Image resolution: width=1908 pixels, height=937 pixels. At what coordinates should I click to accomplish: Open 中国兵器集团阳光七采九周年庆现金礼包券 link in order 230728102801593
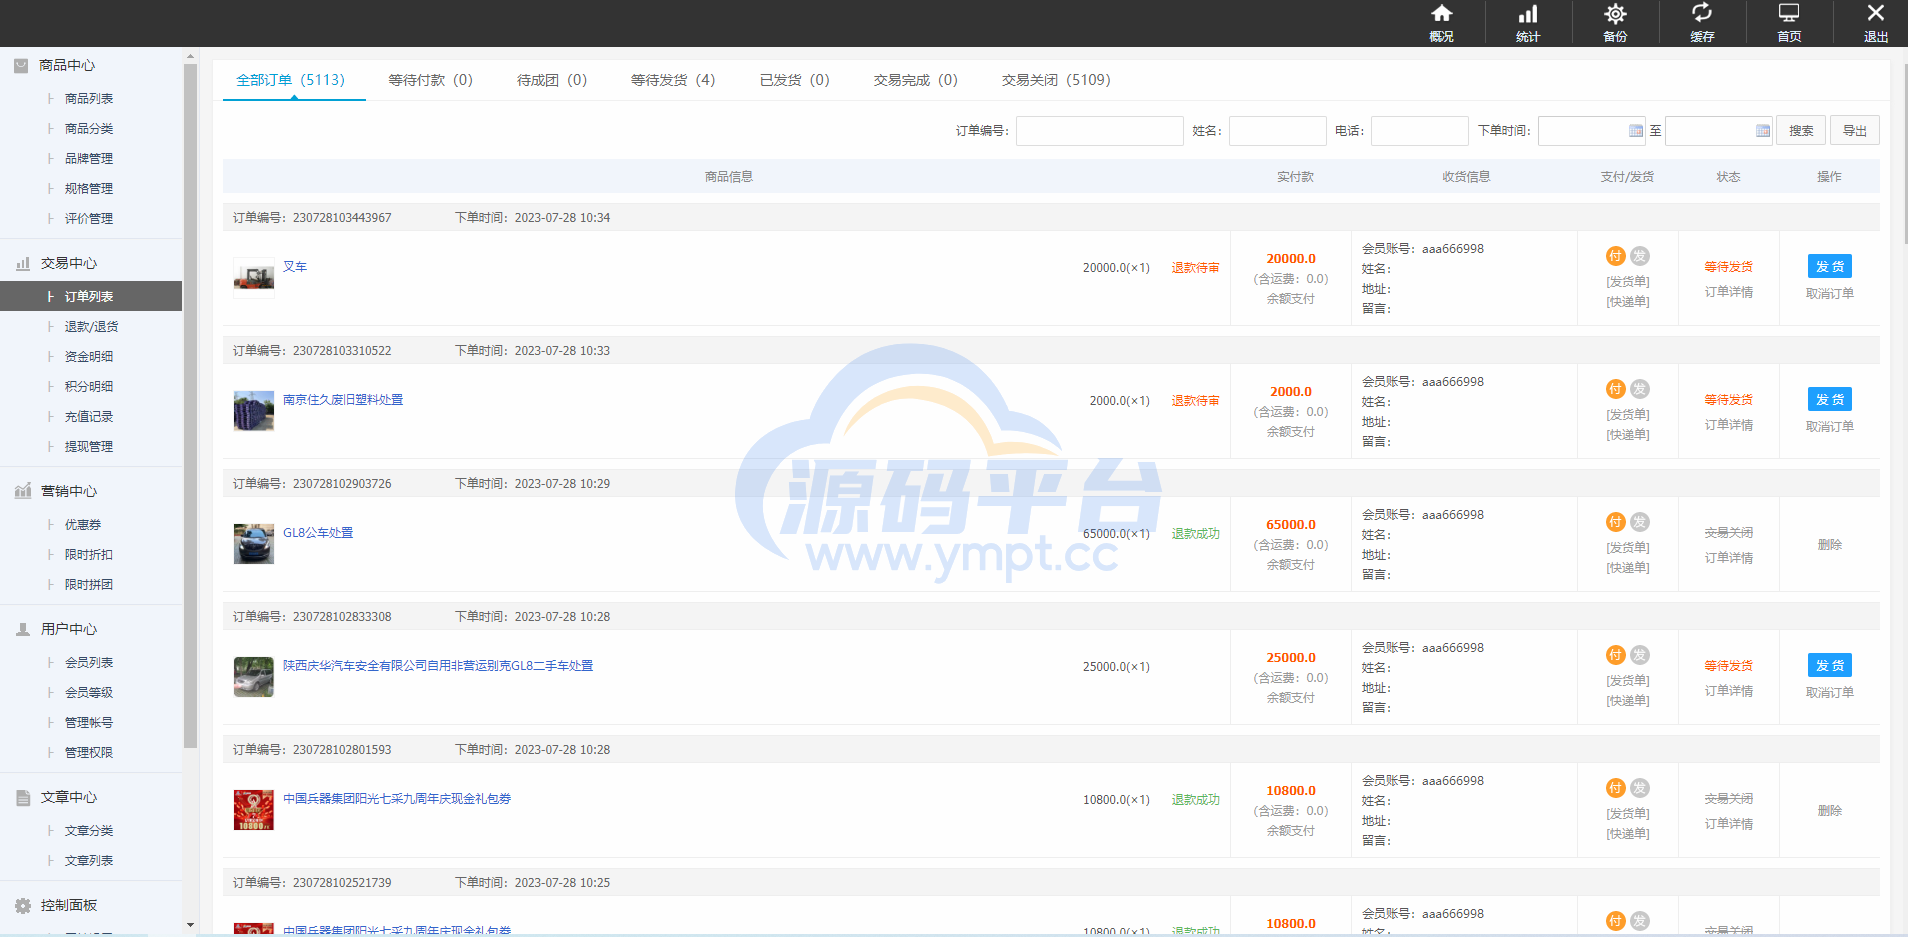click(x=397, y=799)
